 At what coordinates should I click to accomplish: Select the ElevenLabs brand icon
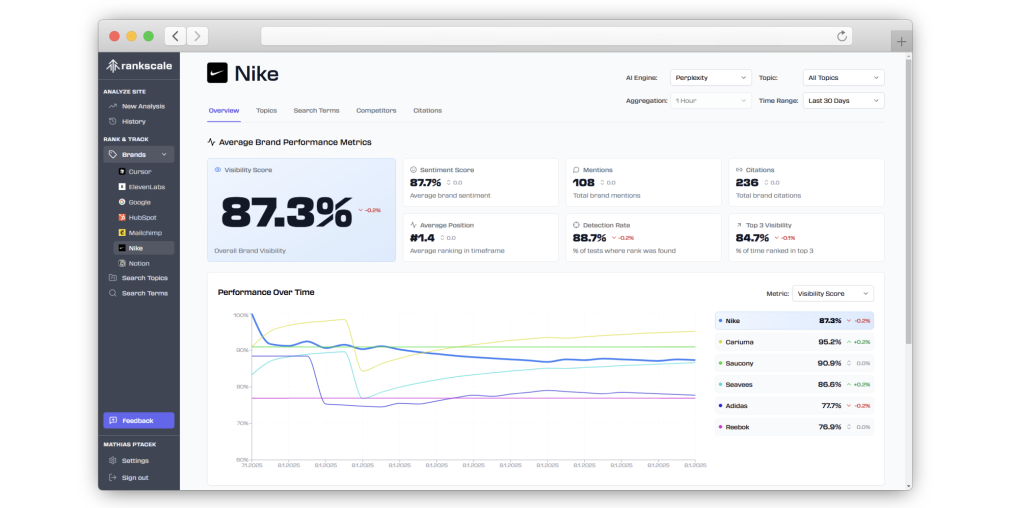121,187
